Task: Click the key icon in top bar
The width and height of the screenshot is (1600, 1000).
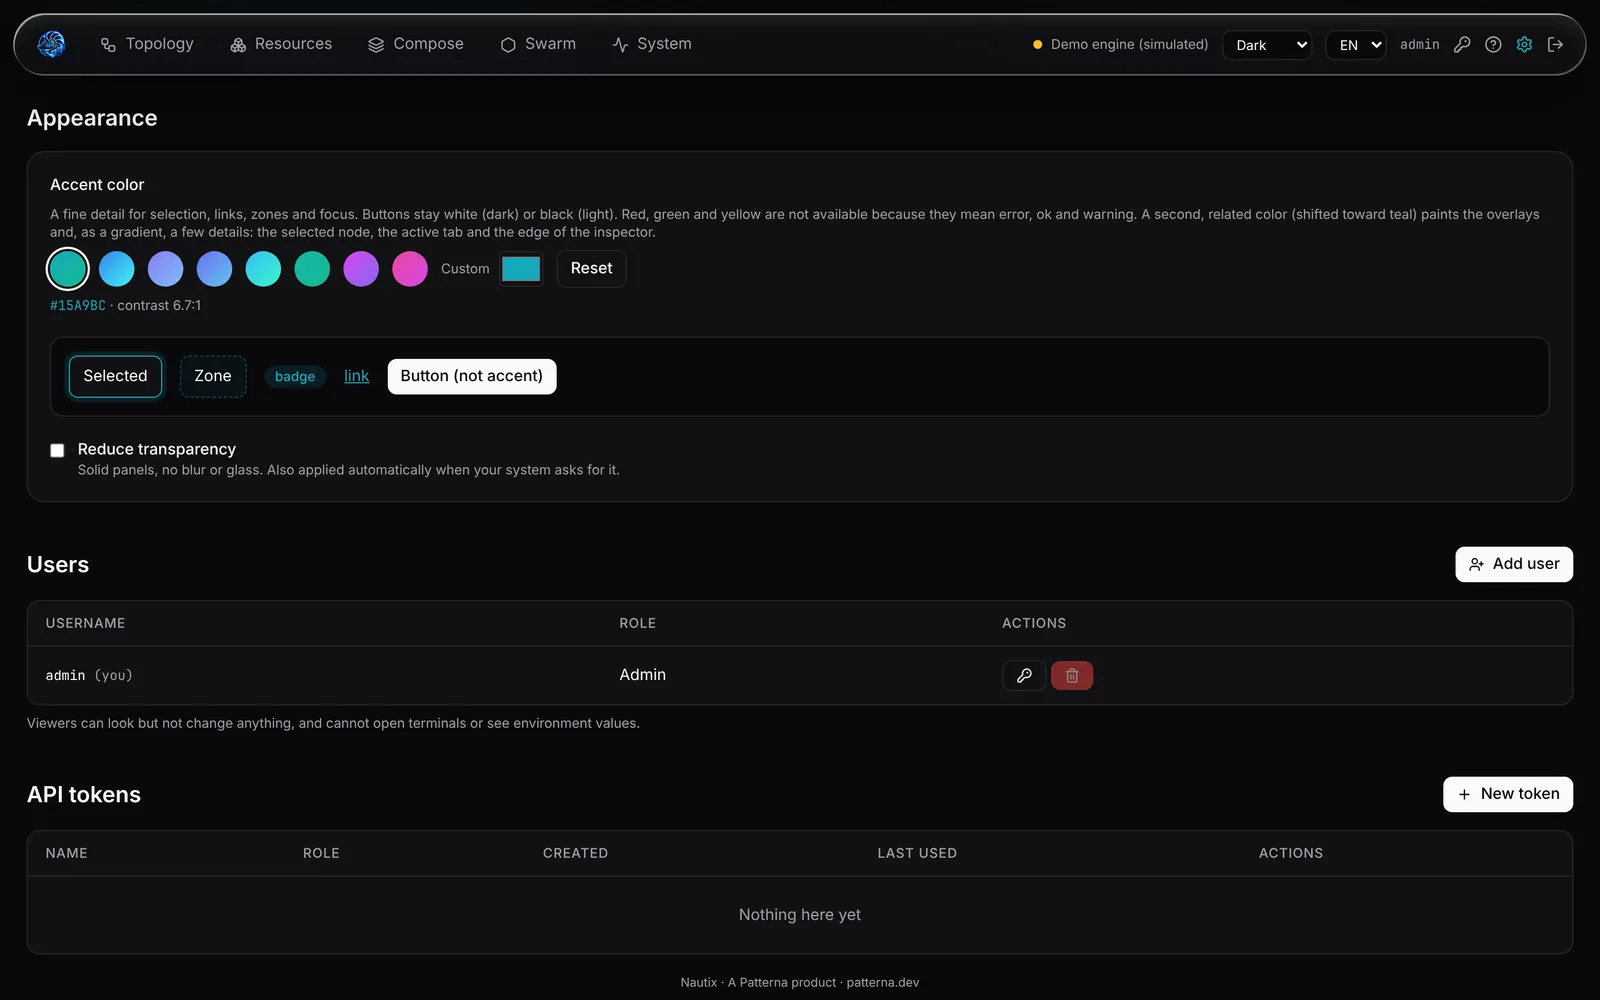Action: click(x=1462, y=44)
